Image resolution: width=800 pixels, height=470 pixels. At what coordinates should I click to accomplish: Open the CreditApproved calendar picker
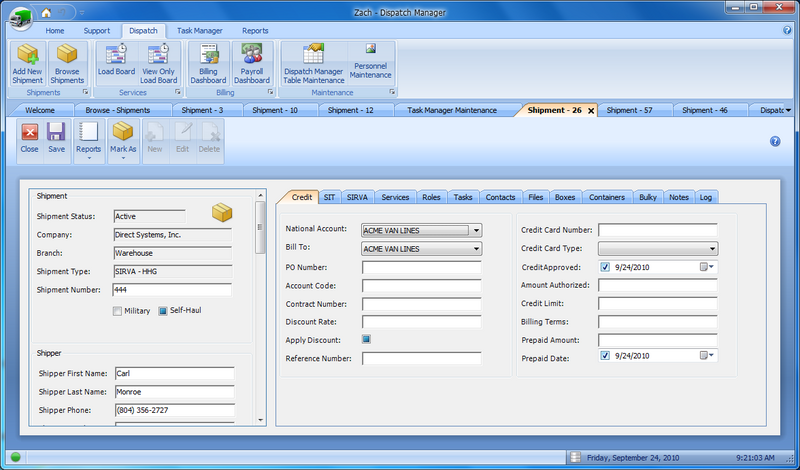pos(707,267)
